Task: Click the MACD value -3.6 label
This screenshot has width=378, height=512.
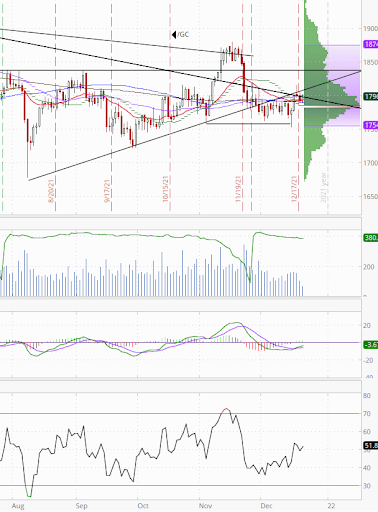Action: [x=371, y=344]
